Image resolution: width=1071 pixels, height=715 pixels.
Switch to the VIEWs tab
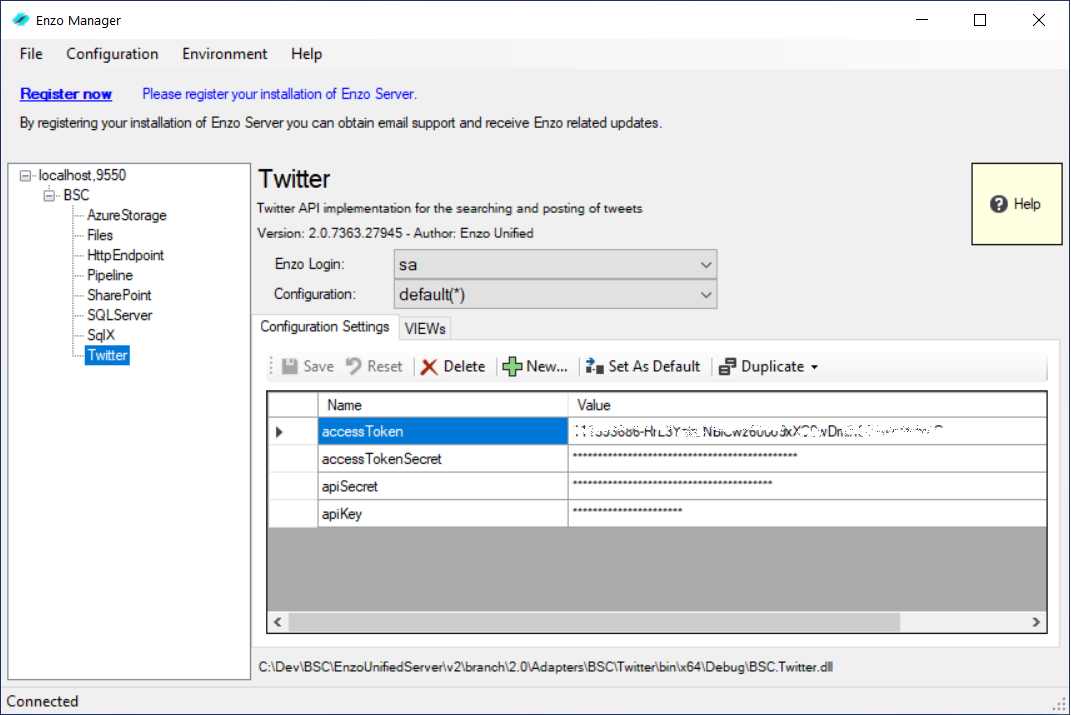point(425,328)
